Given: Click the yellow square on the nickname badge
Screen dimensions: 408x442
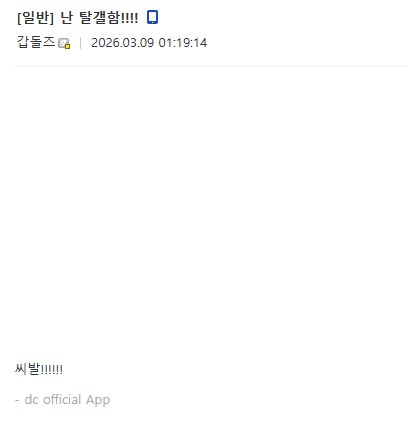Looking at the screenshot, I should point(67,46).
